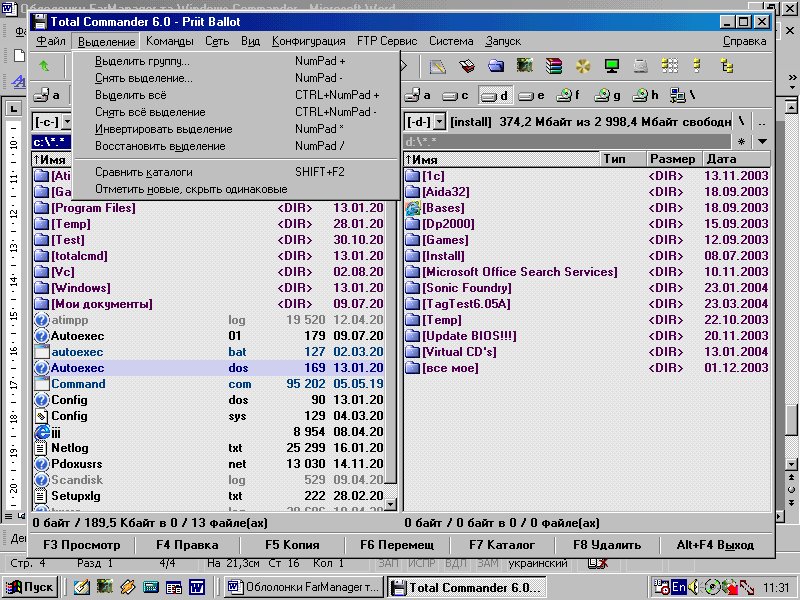Viewport: 800px width, 600px height.
Task: Switch to Оболонки FarManager Word taskbar button
Action: (x=305, y=587)
